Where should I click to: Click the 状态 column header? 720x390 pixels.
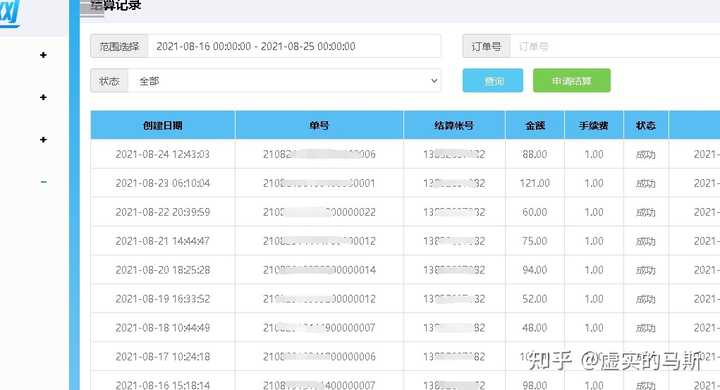click(x=646, y=125)
